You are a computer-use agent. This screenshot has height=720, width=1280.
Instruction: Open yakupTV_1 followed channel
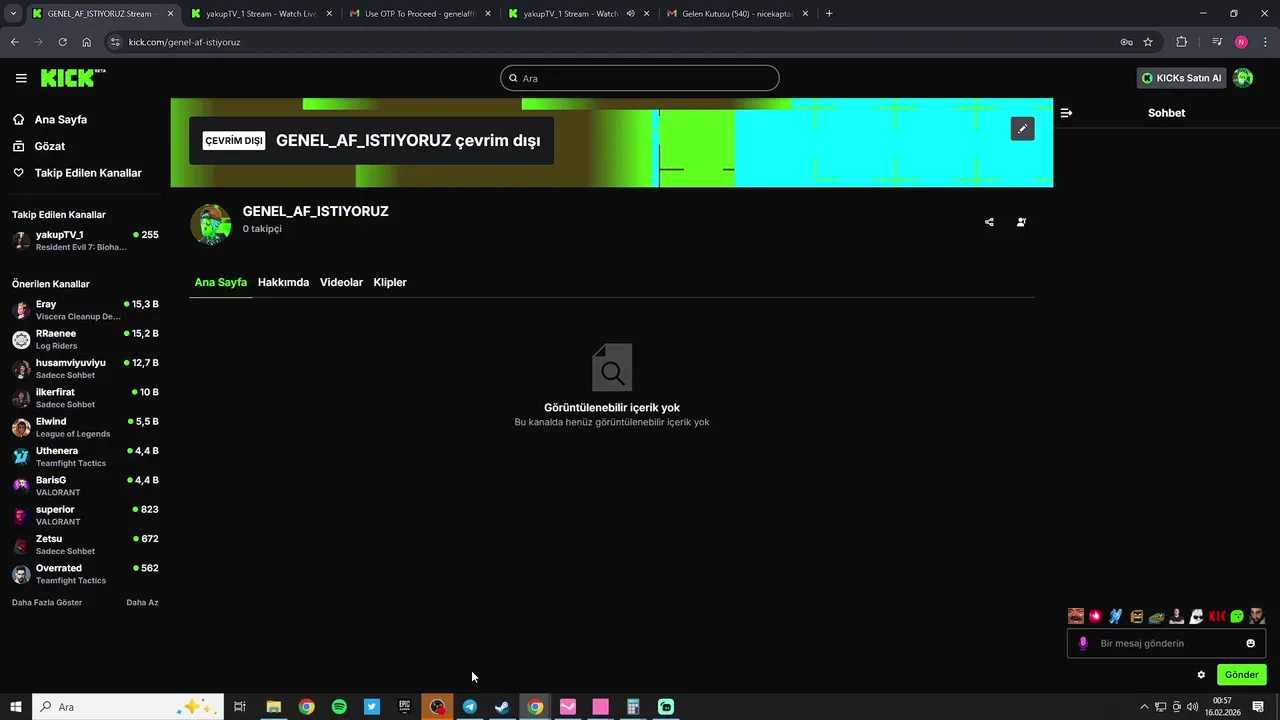[x=85, y=240]
